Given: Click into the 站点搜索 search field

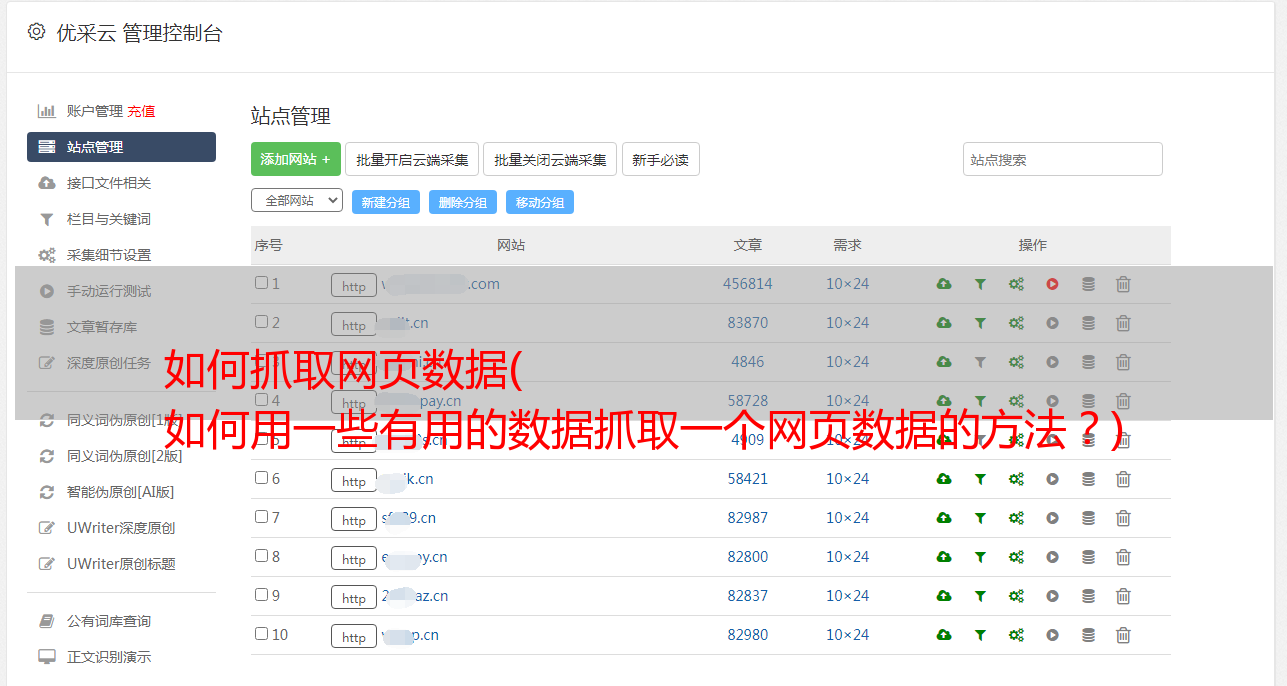Looking at the screenshot, I should pyautogui.click(x=1063, y=159).
